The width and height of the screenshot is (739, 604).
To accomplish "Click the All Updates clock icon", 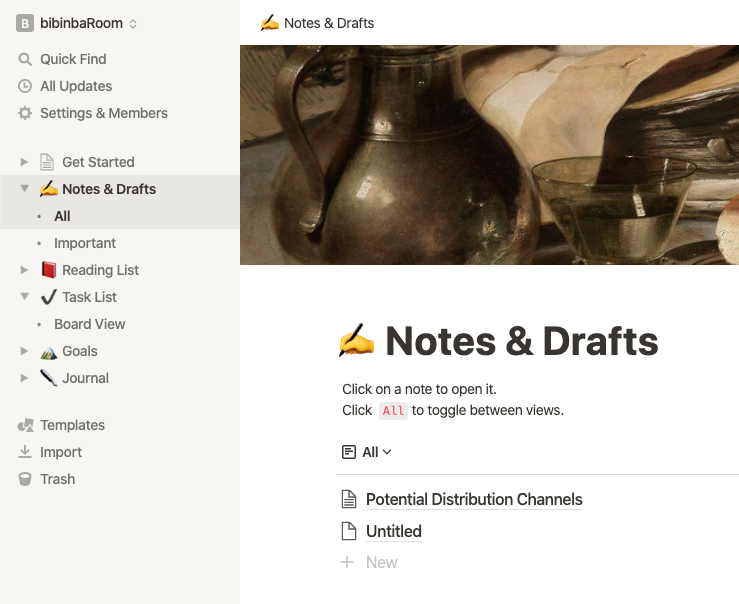I will [25, 86].
